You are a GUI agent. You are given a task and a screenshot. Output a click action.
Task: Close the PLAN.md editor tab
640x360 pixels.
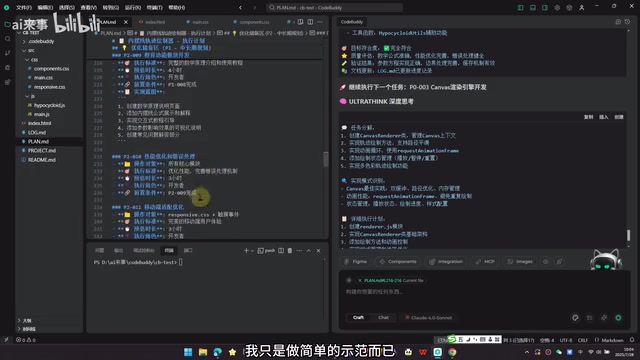126,22
